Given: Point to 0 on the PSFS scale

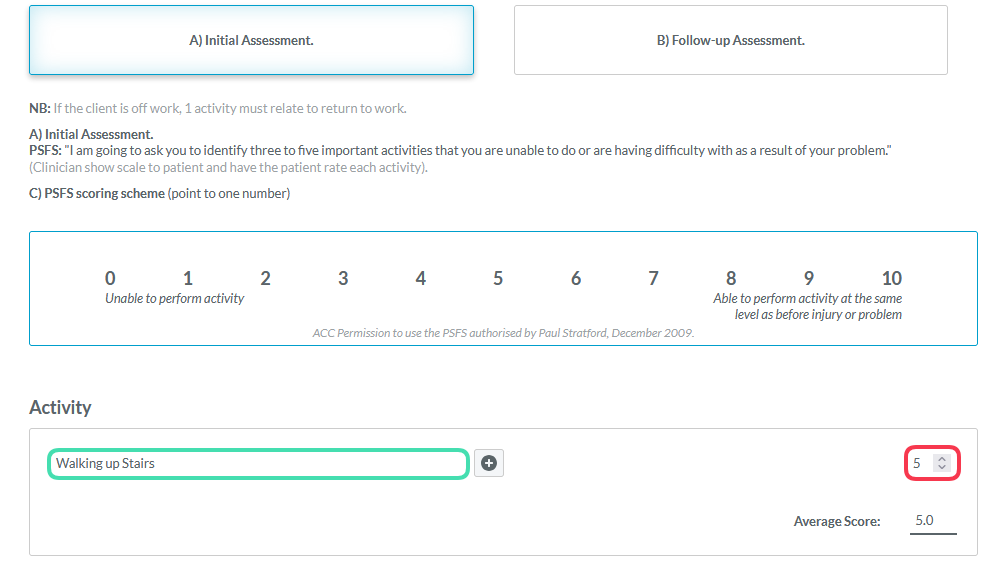Looking at the screenshot, I should (x=110, y=279).
